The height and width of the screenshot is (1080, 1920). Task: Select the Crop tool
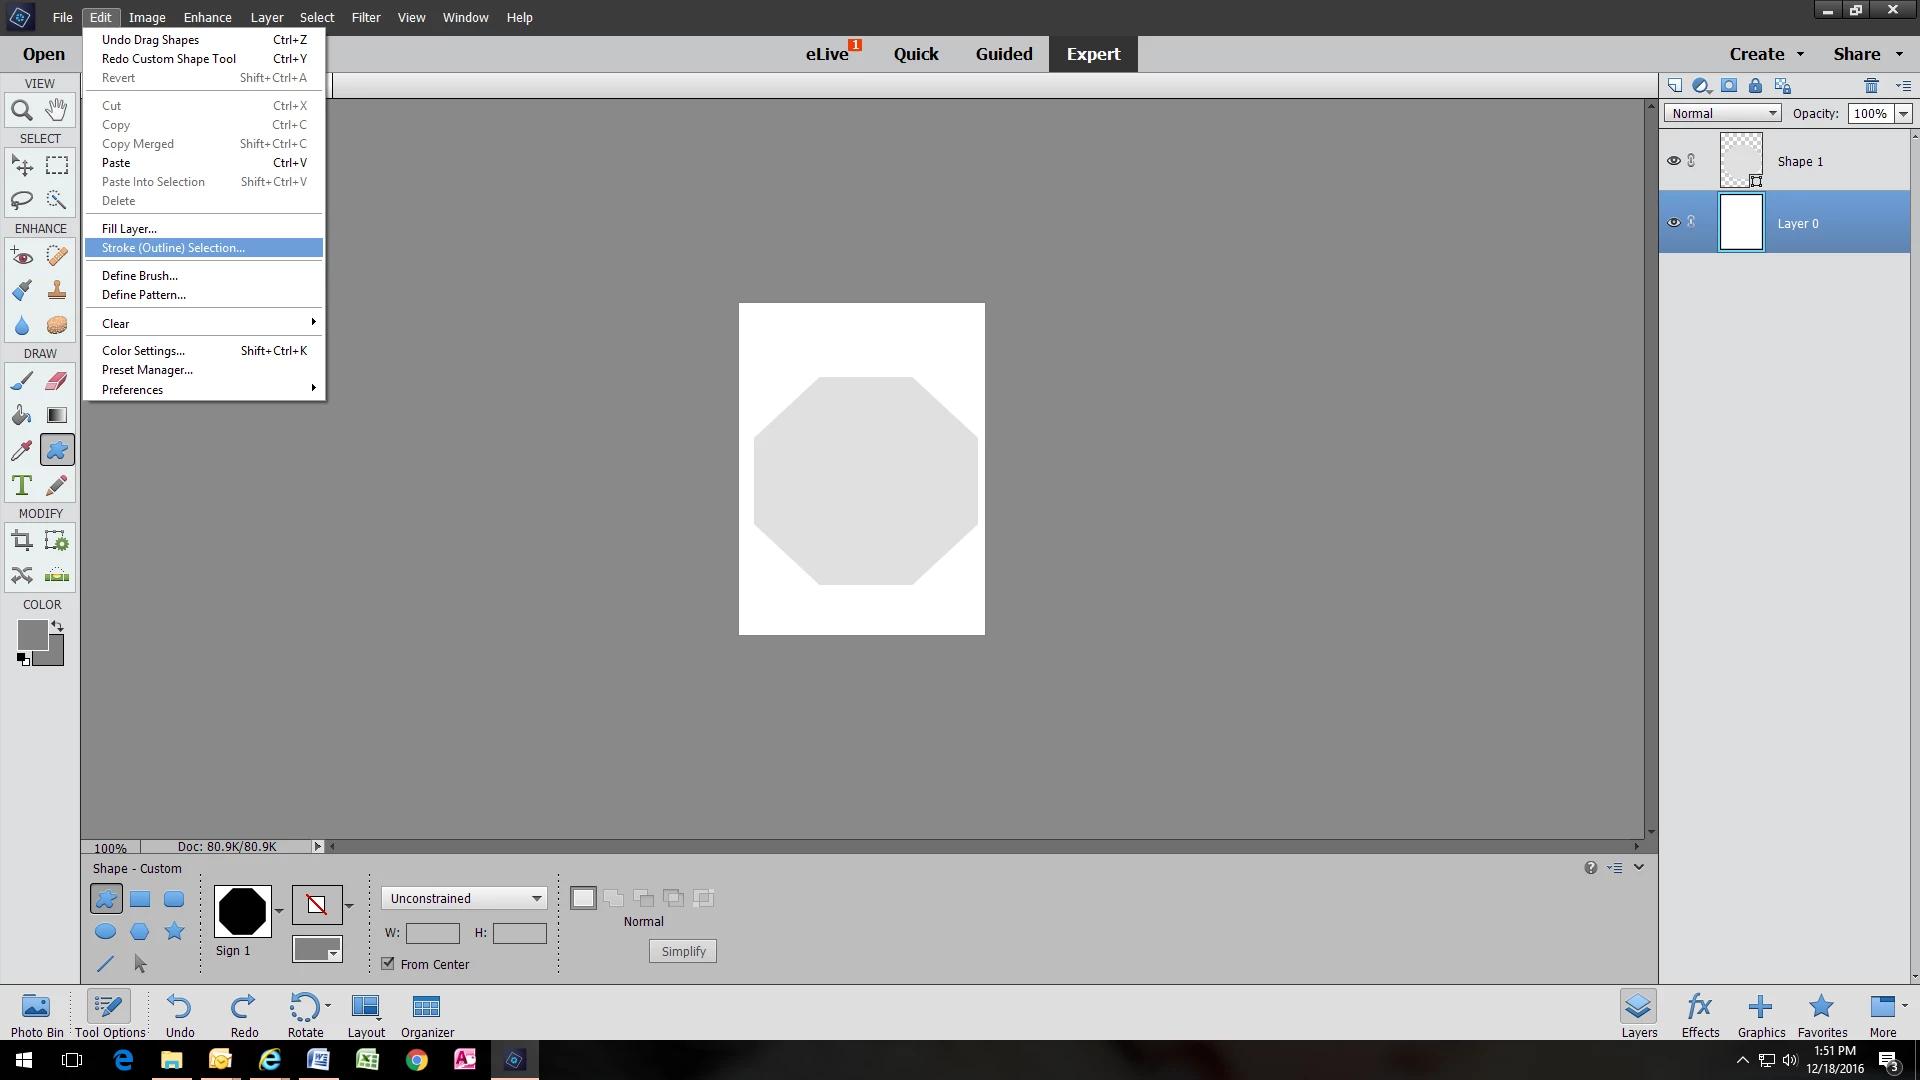point(22,542)
